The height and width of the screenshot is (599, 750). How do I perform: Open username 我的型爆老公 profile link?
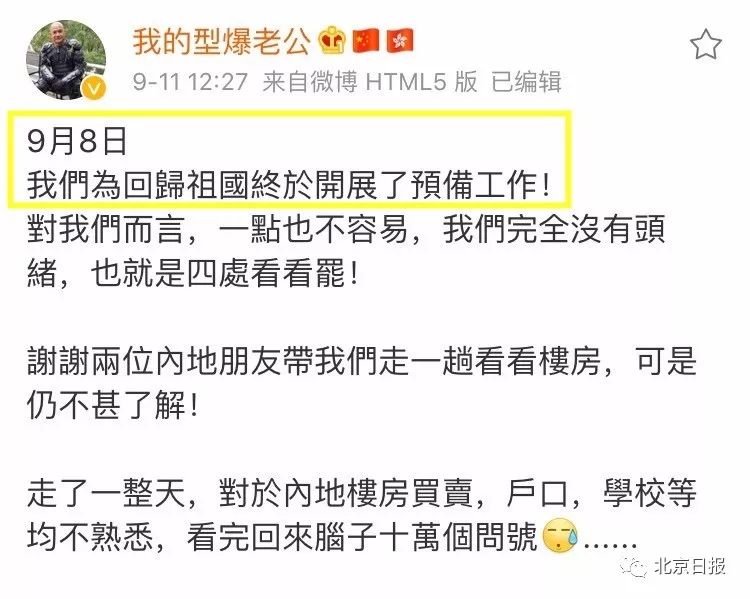point(221,41)
